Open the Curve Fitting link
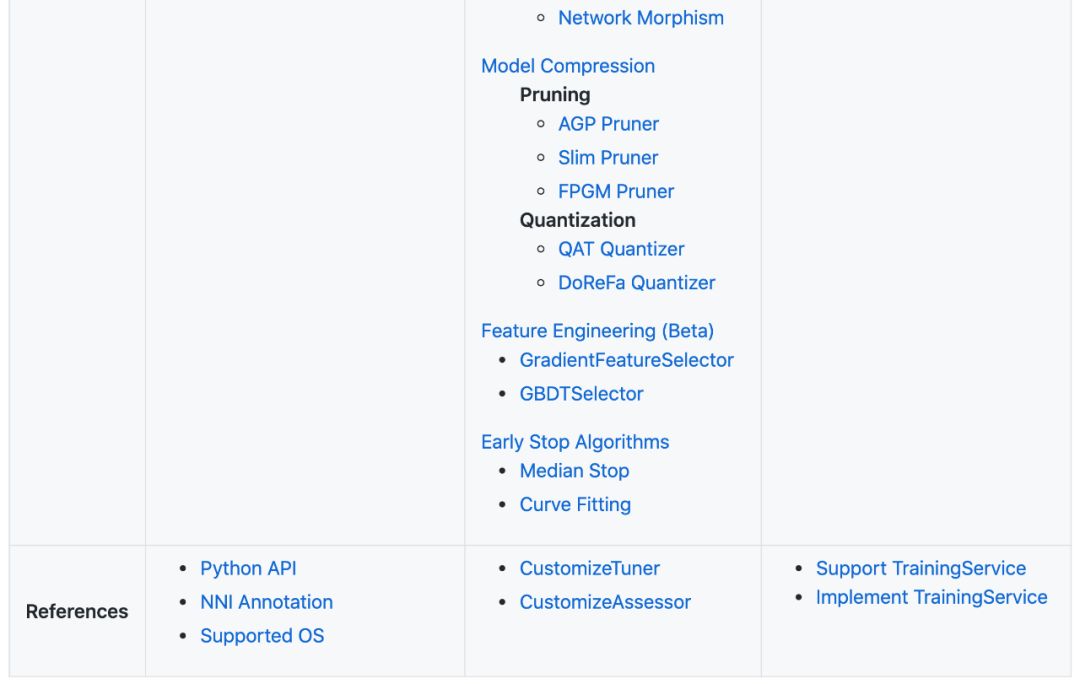This screenshot has height=684, width=1080. click(575, 505)
